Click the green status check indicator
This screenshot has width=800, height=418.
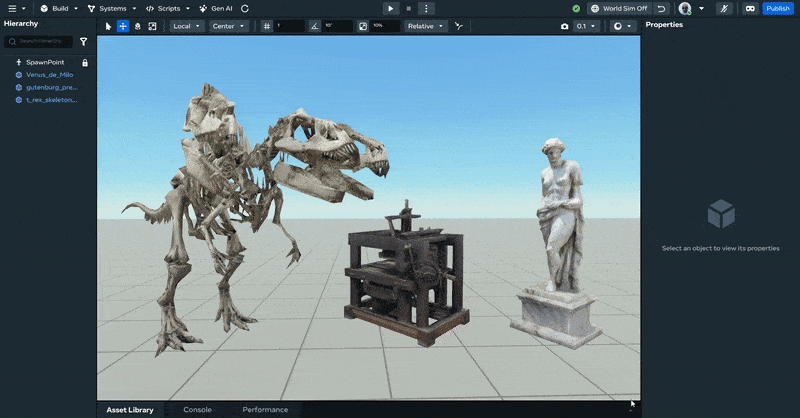pyautogui.click(x=576, y=9)
